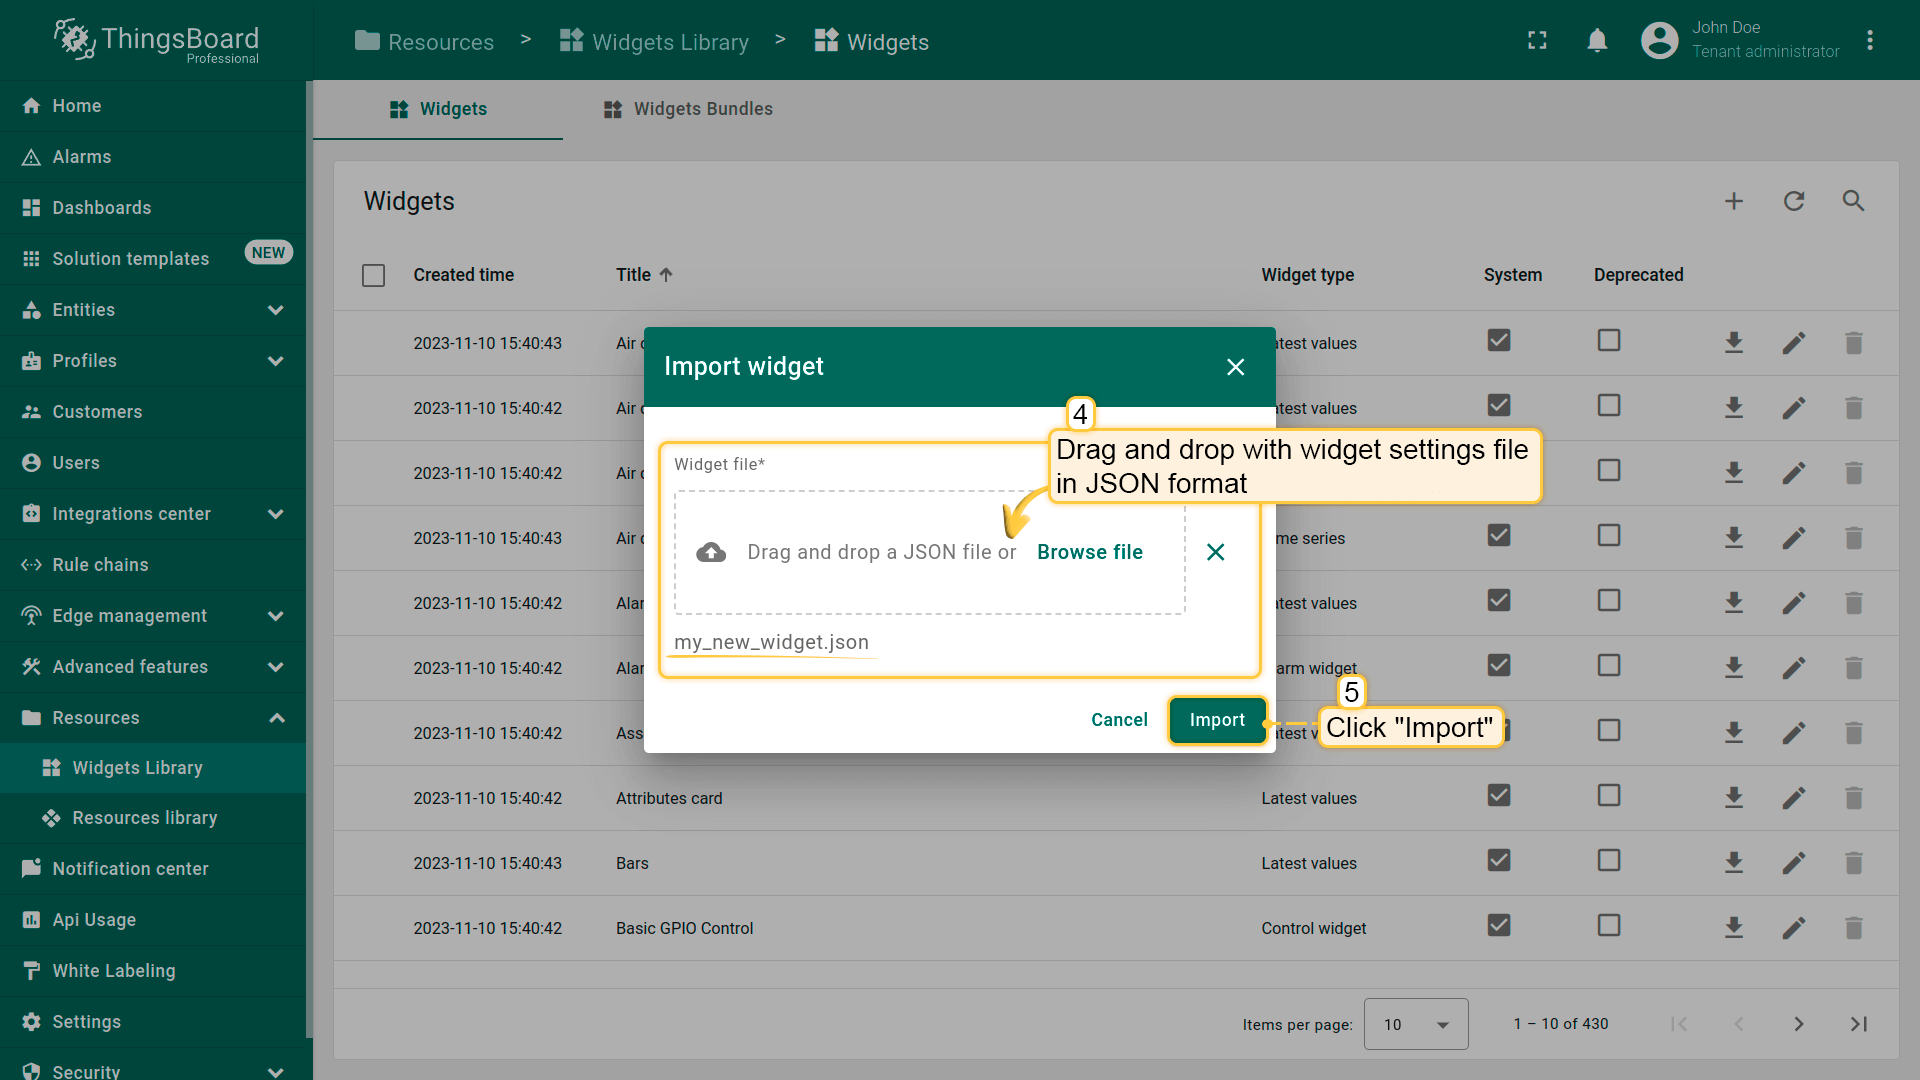Click Widgets Library breadcrumb
This screenshot has height=1080, width=1920.
point(654,42)
